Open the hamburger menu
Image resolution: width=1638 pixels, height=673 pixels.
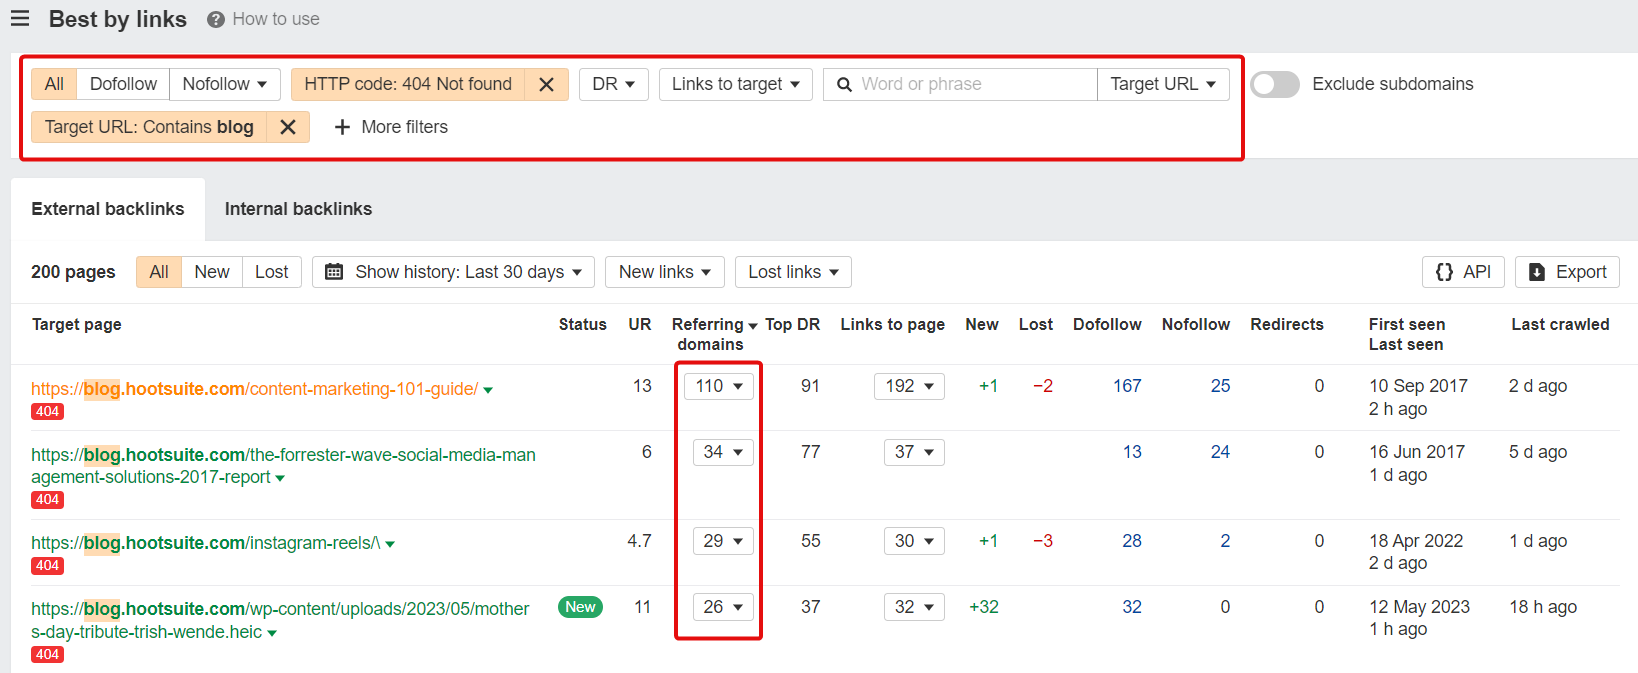(x=20, y=19)
